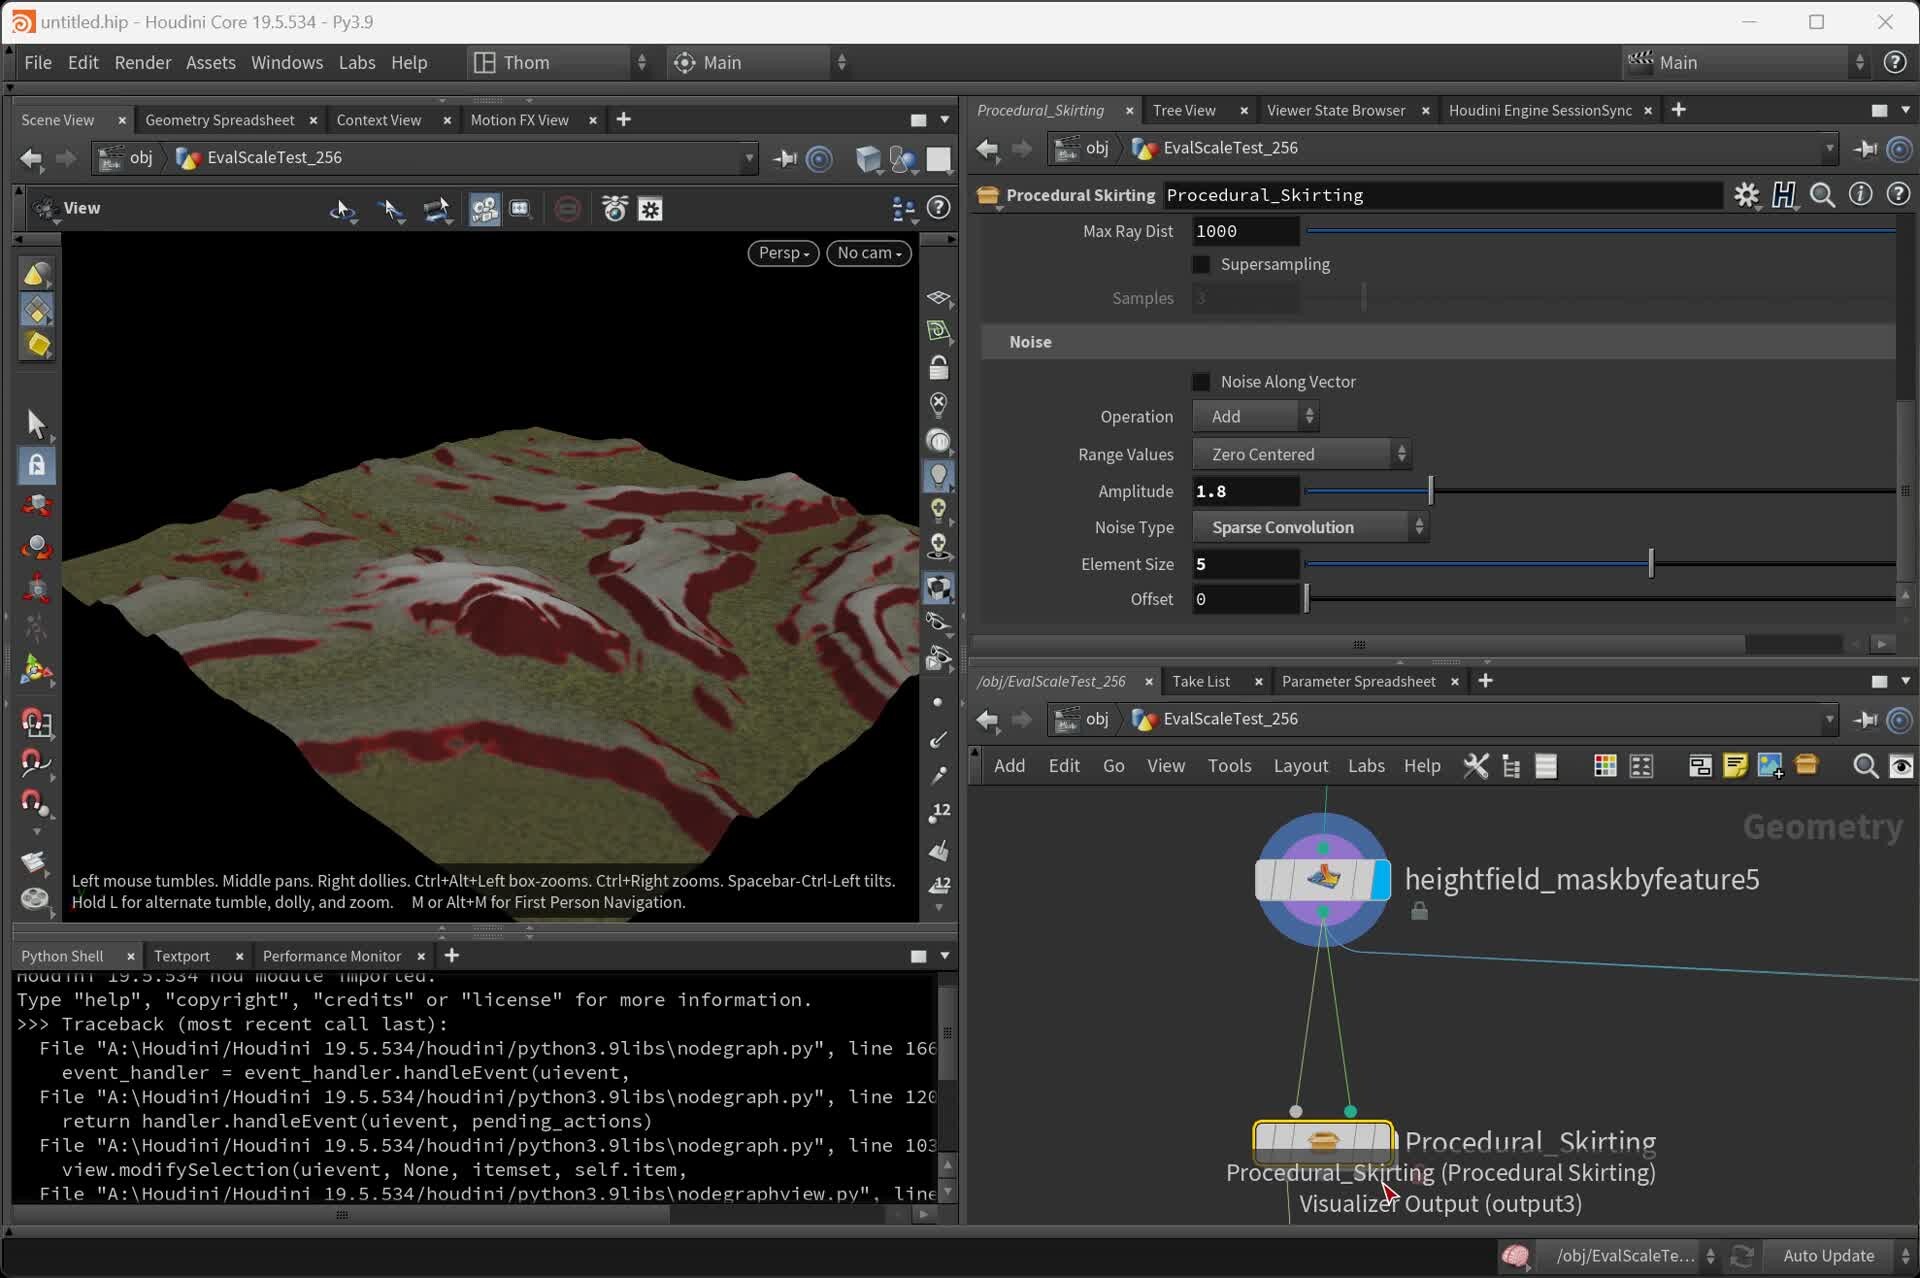
Task: Enable the Supersampling checkbox
Action: [x=1201, y=264]
